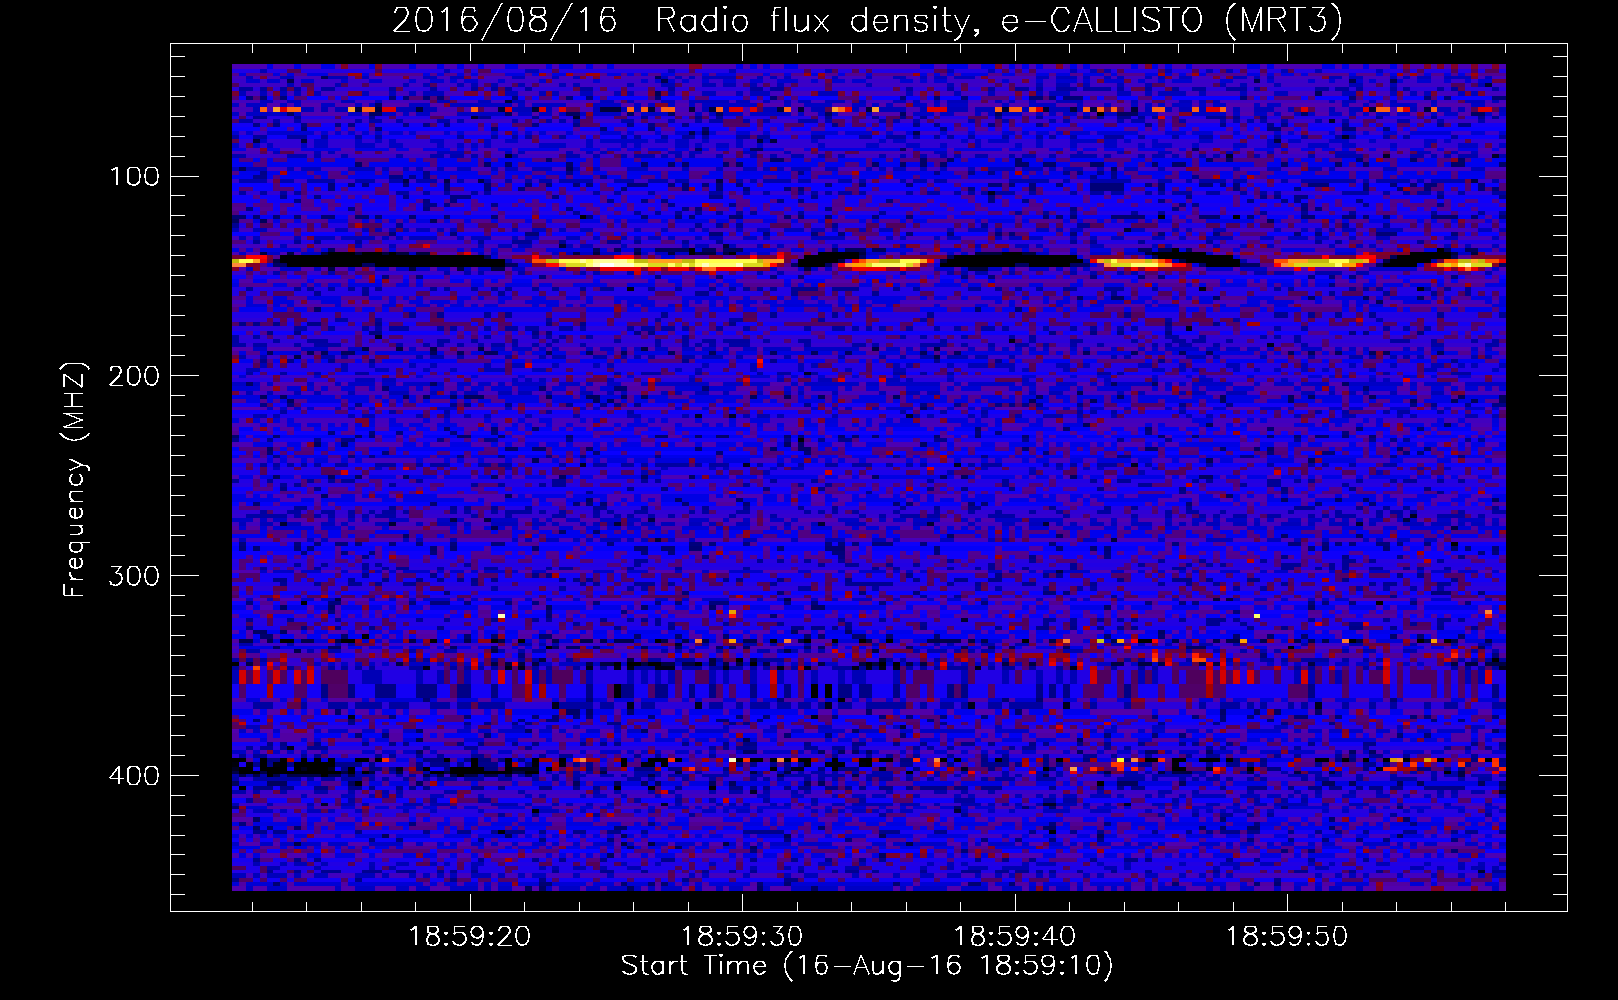The height and width of the screenshot is (1000, 1618).
Task: Click the "Frequency (MHZ)" axis label
Action: point(75,480)
